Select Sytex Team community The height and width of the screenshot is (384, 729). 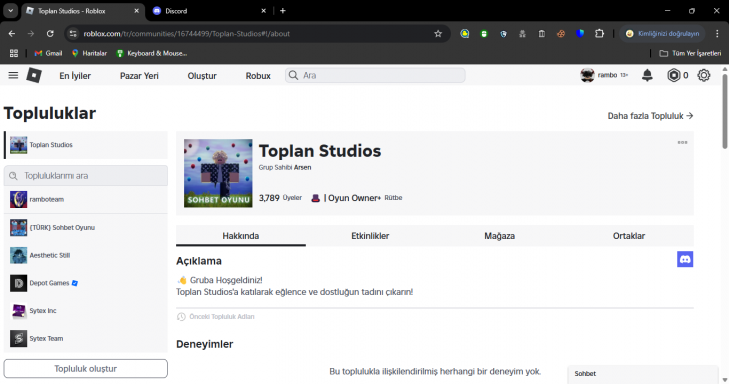pyautogui.click(x=86, y=338)
